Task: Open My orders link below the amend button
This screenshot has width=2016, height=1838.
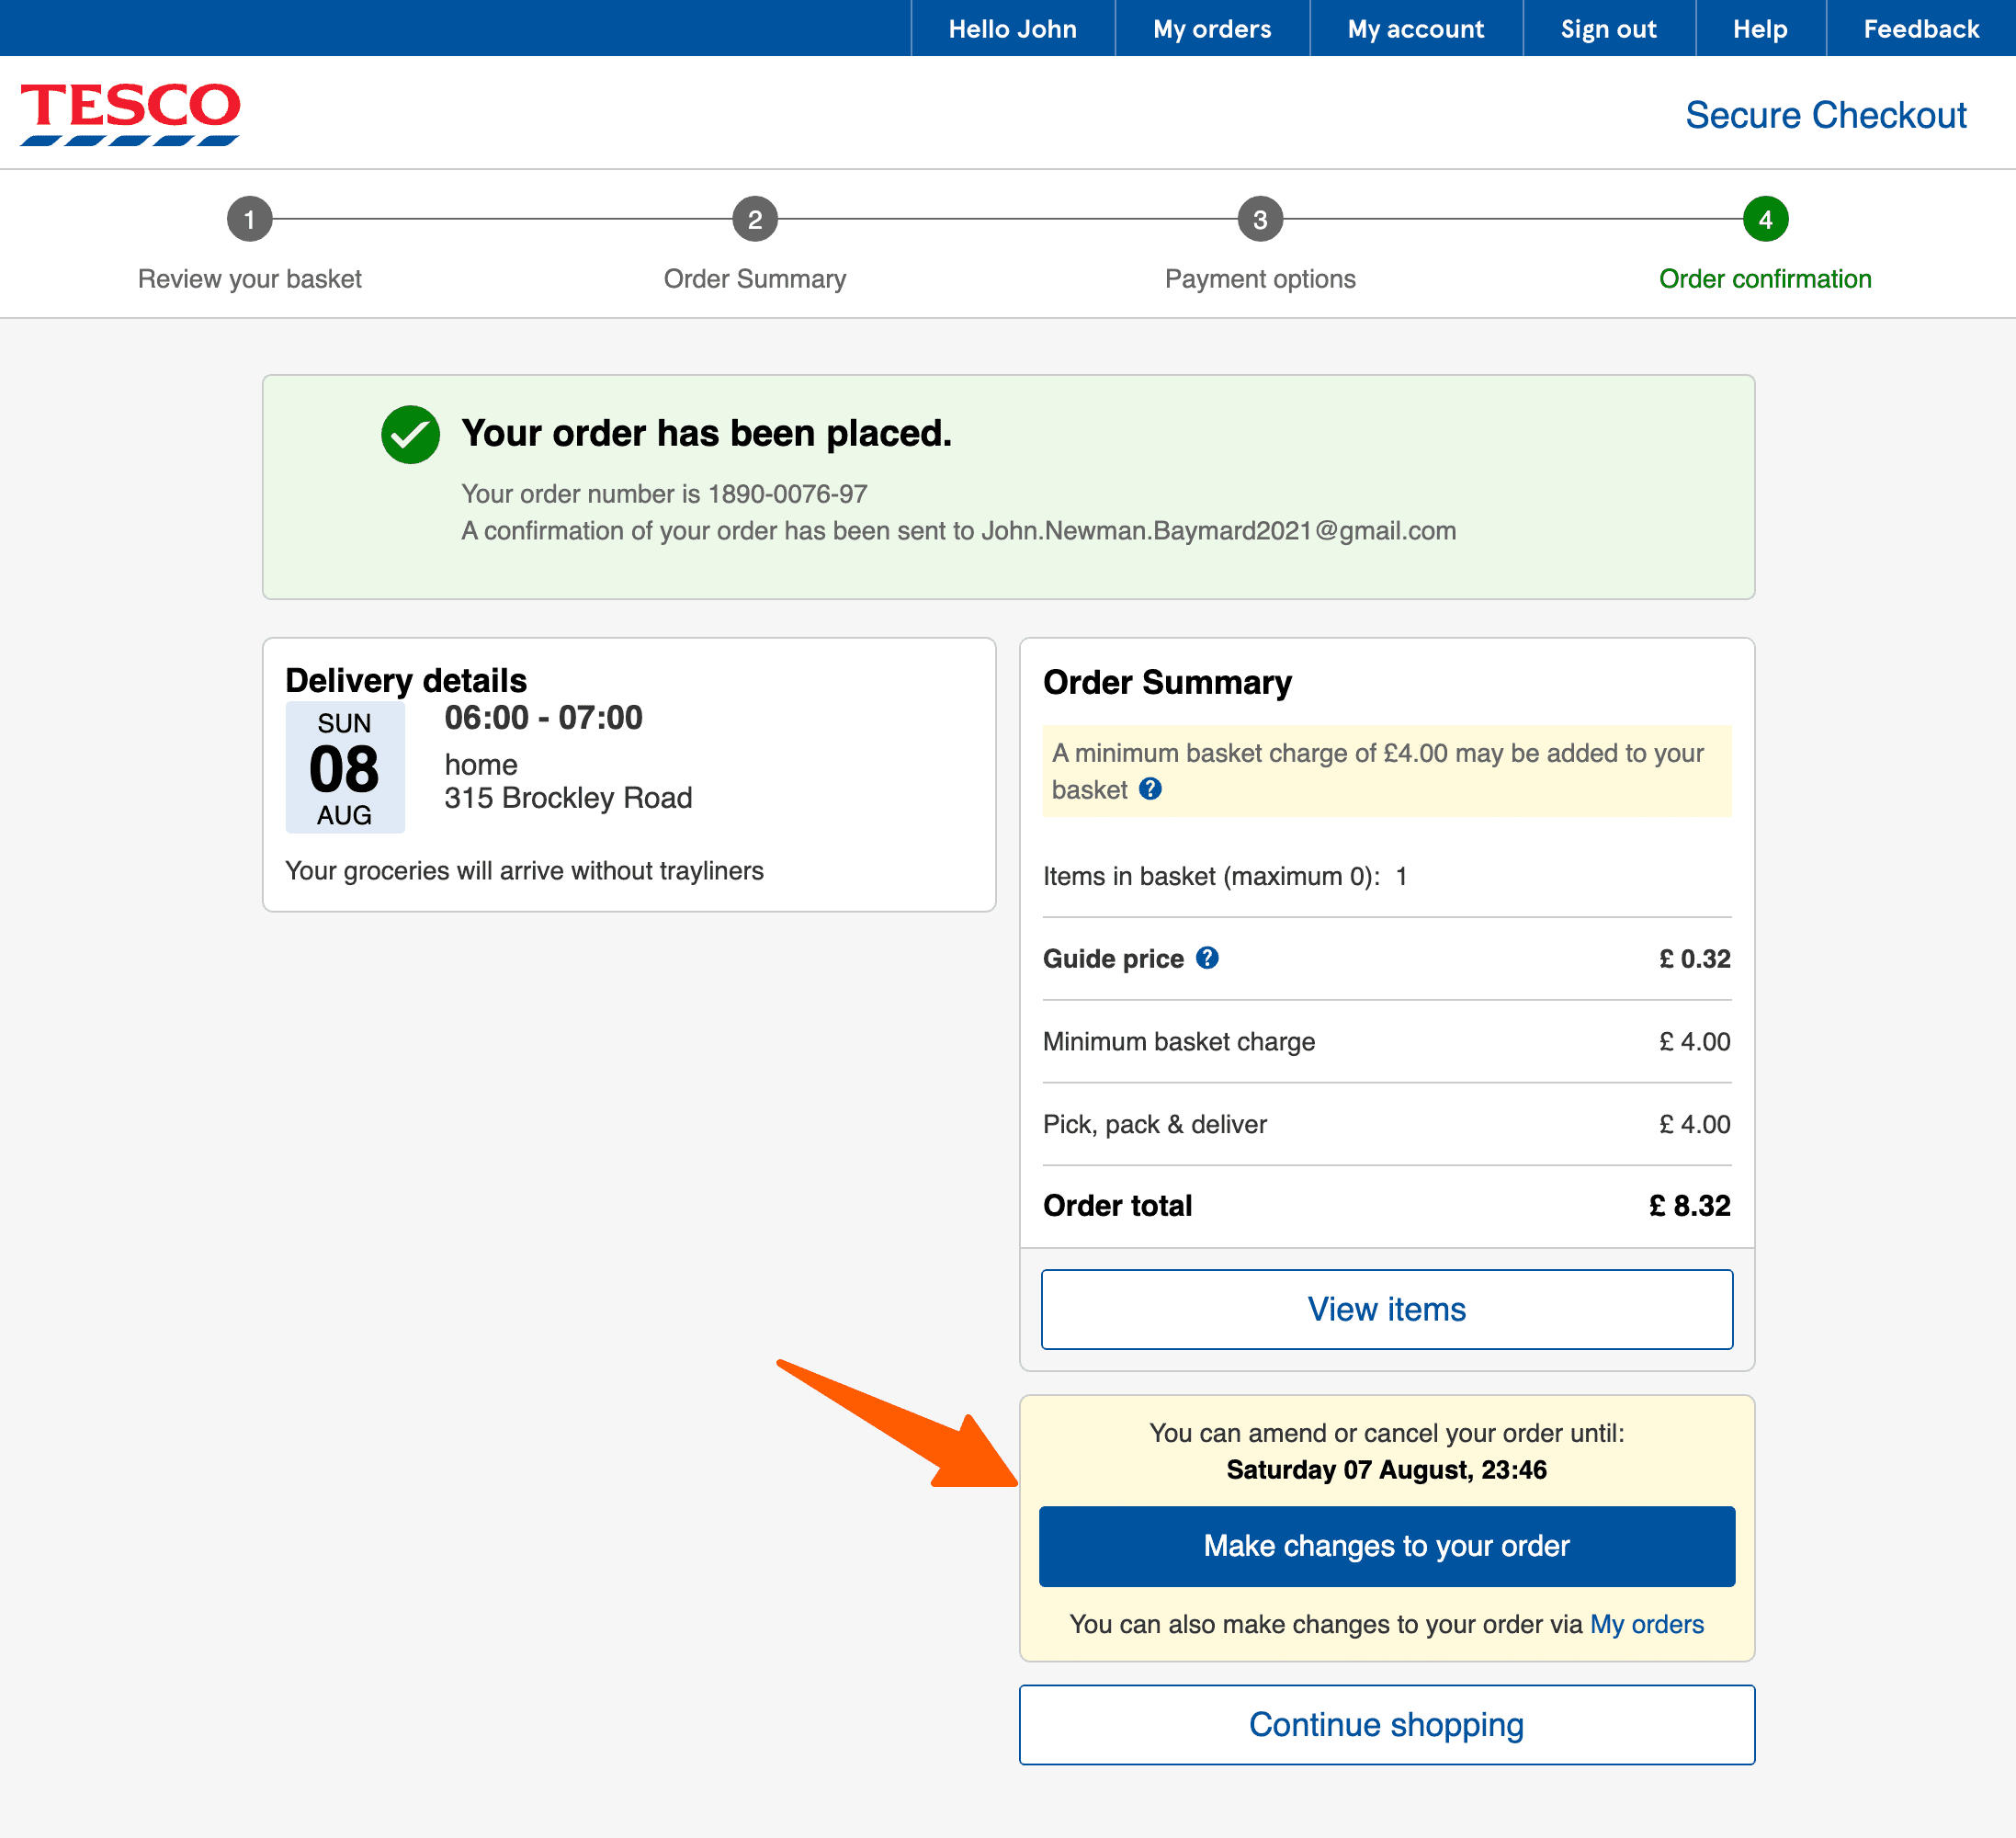Action: 1647,1624
